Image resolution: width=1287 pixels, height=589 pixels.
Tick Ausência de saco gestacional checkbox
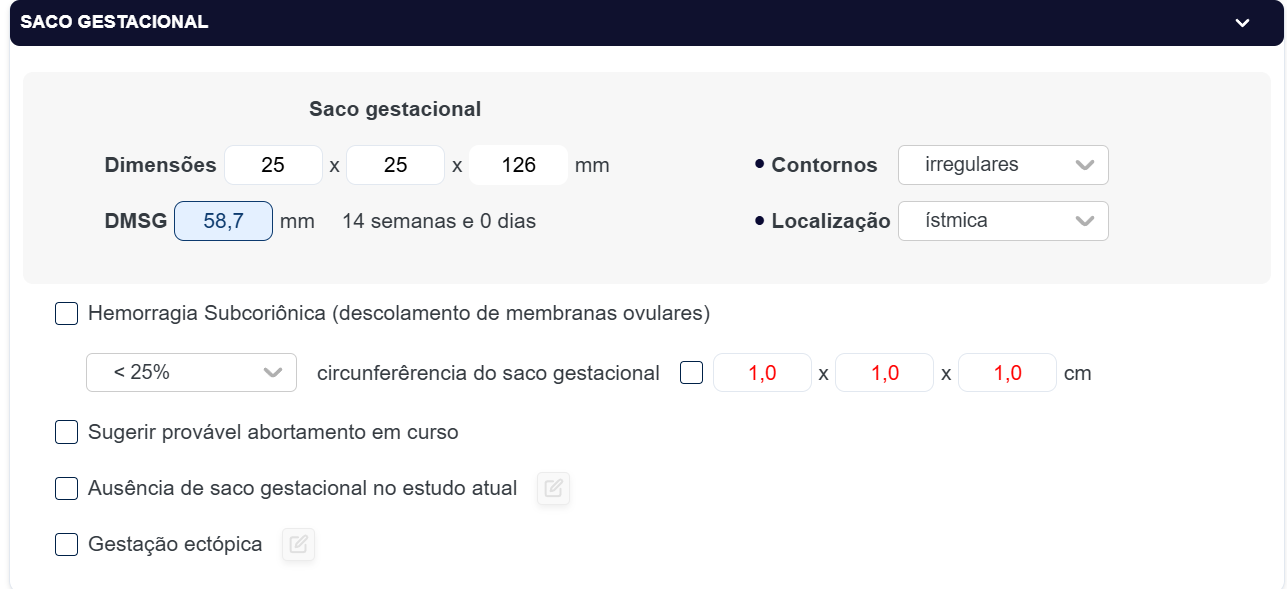pyautogui.click(x=66, y=489)
